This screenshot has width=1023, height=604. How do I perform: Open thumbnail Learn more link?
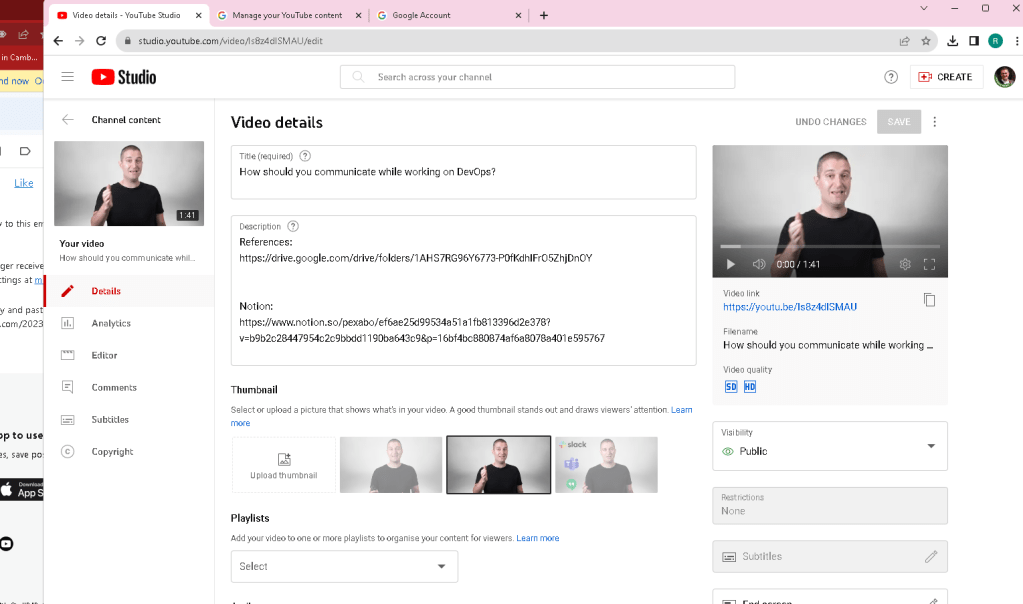(682, 410)
